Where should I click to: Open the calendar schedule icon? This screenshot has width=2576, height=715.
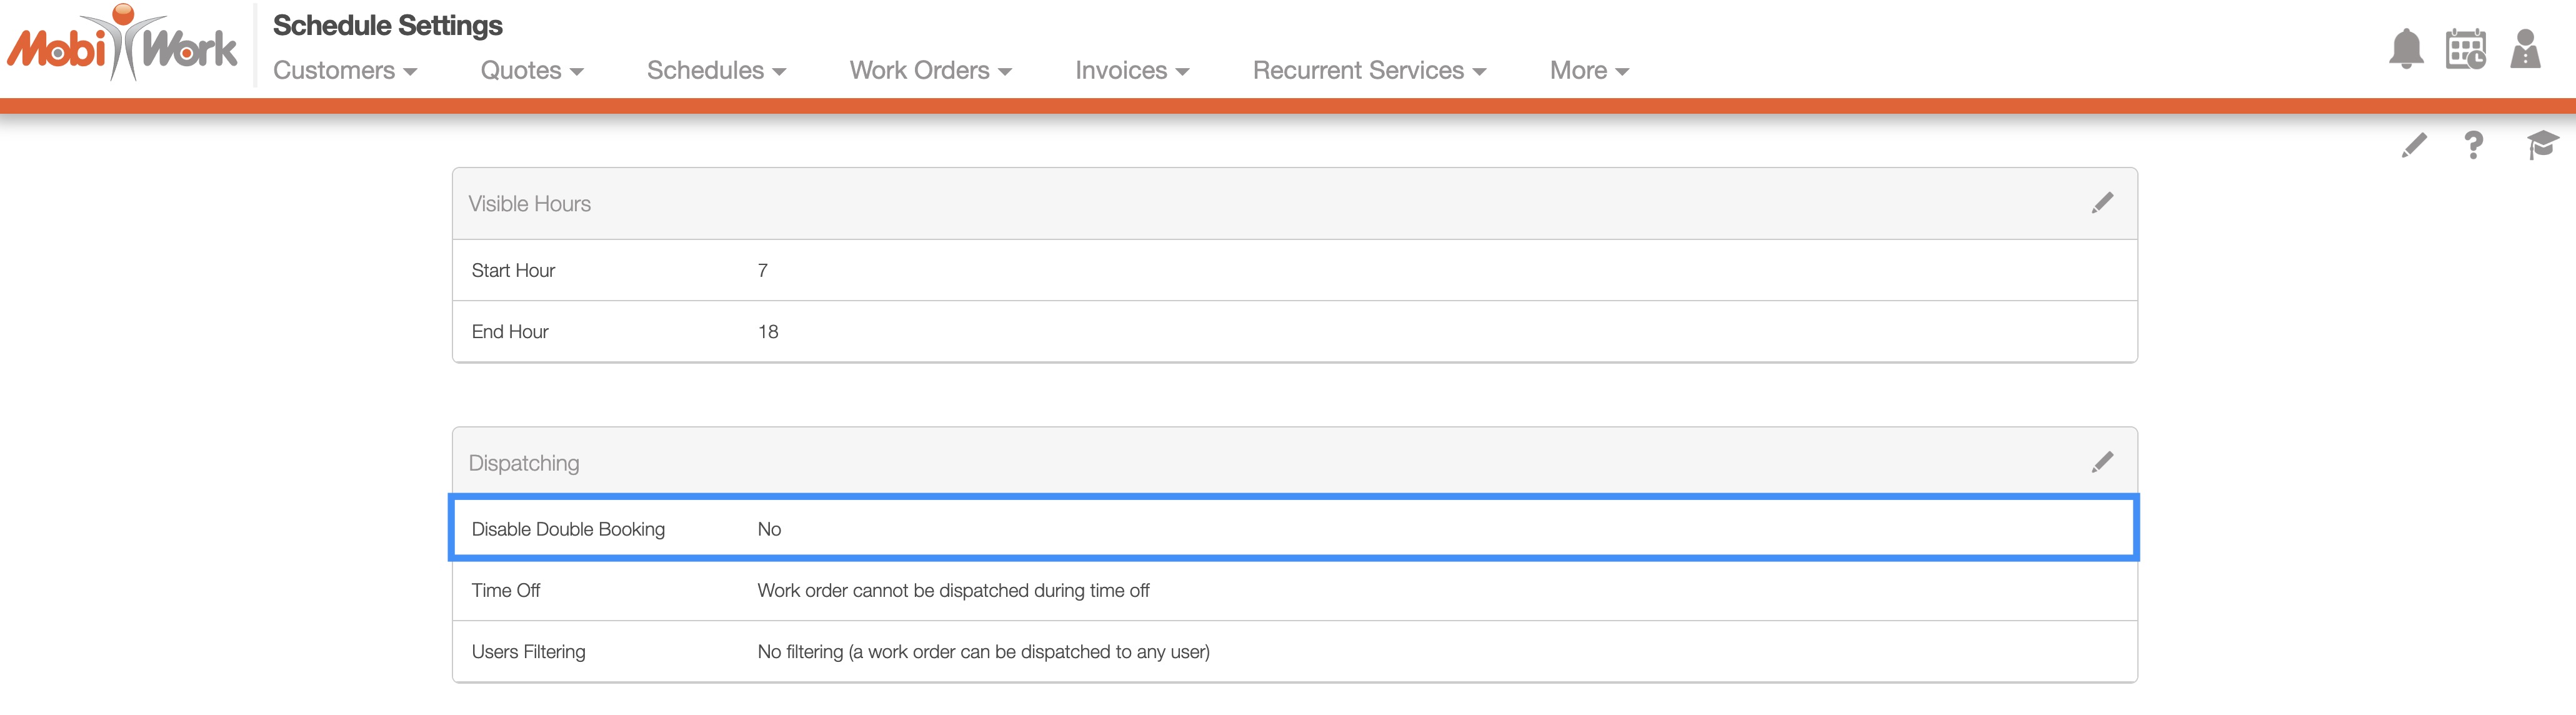(2465, 48)
